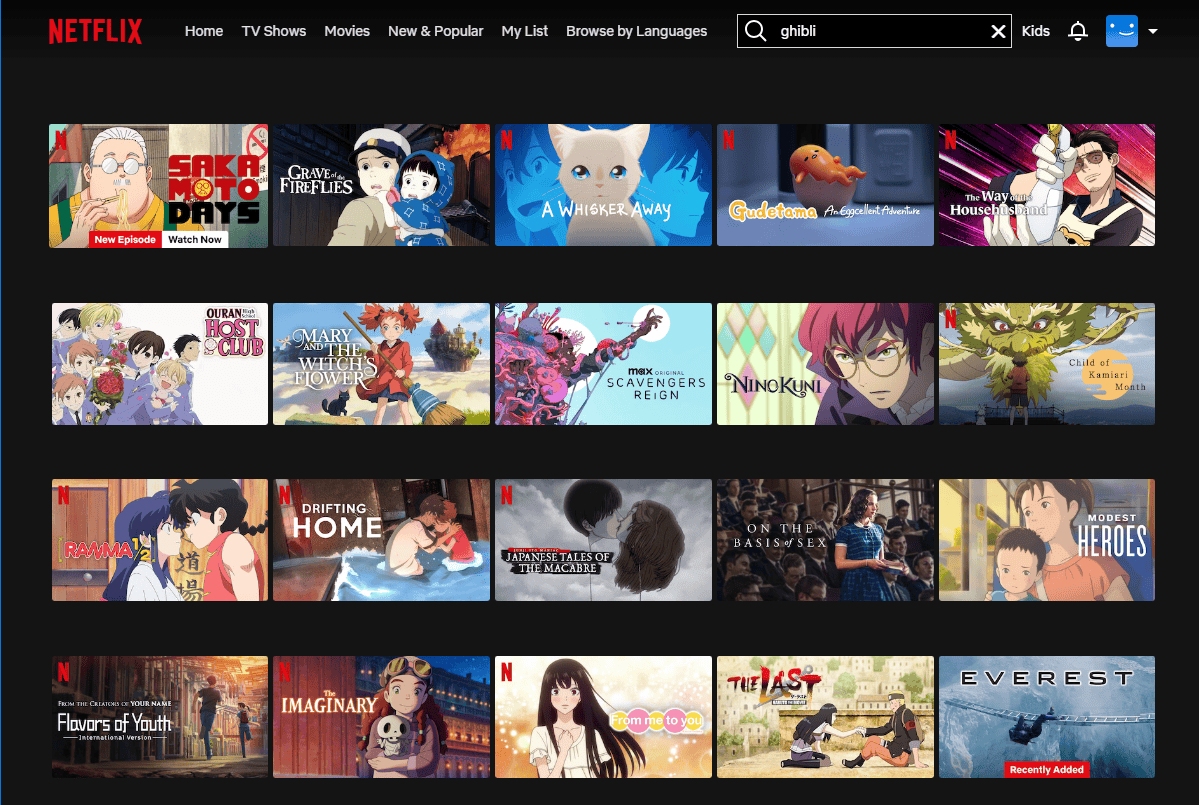Screen dimensions: 1199x805
Task: Open Gudetama An Eggcellent Adventure
Action: pyautogui.click(x=825, y=185)
